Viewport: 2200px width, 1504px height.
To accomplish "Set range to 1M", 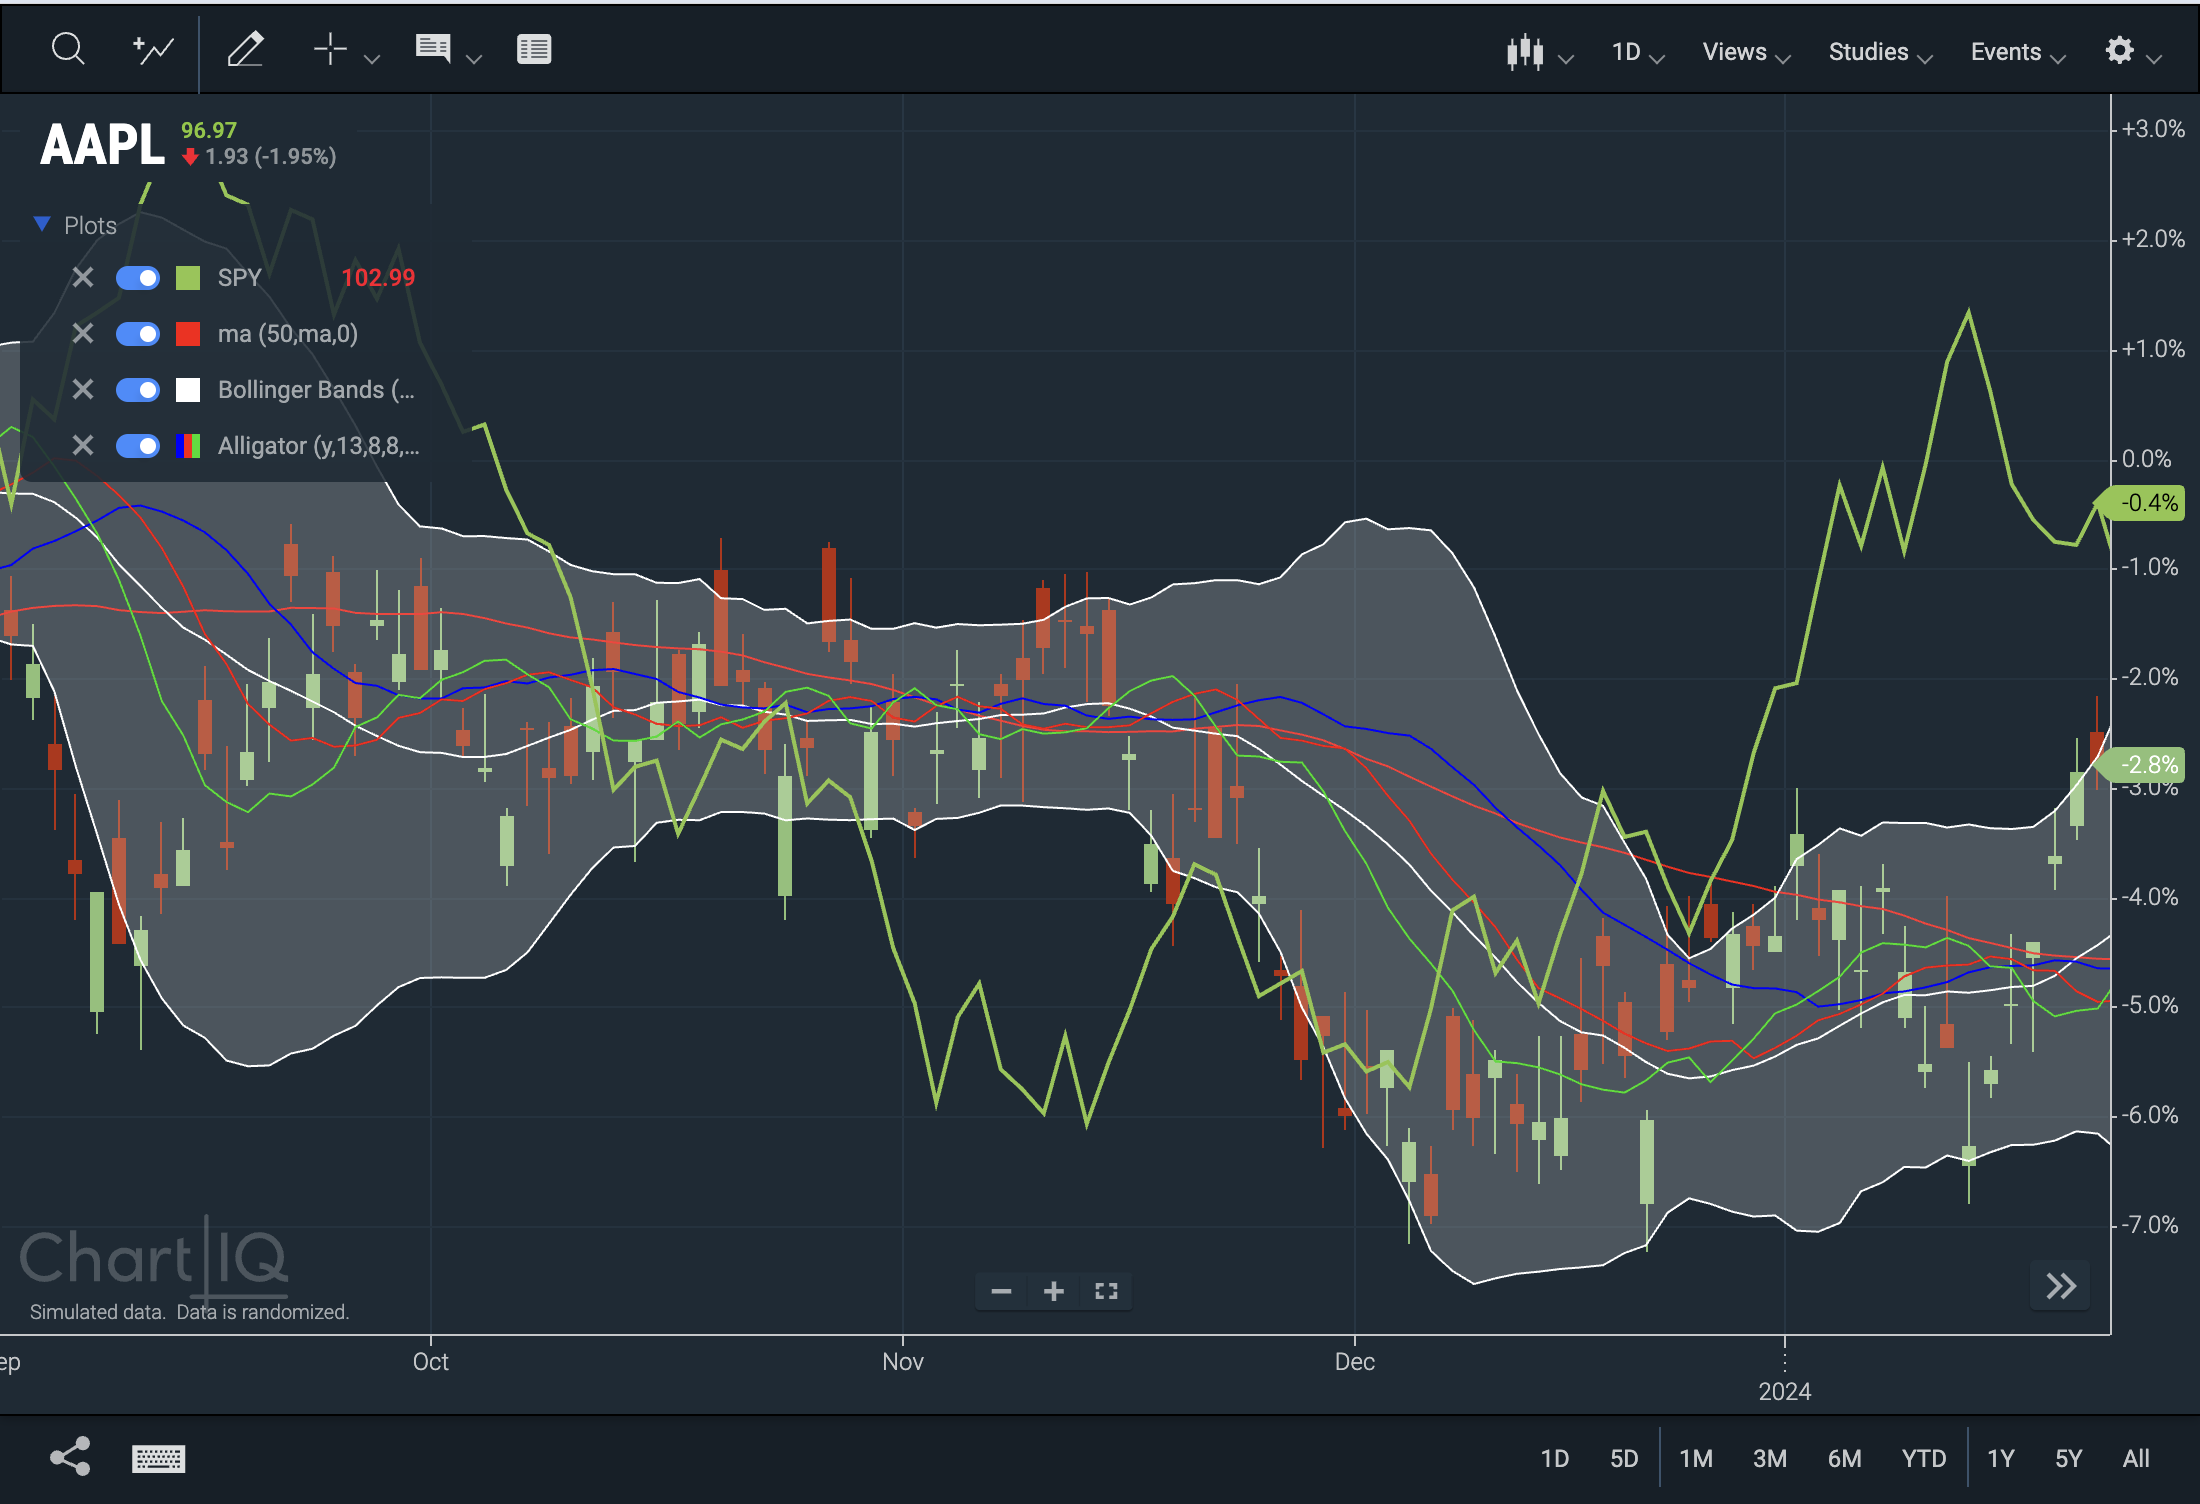I will 1696,1459.
